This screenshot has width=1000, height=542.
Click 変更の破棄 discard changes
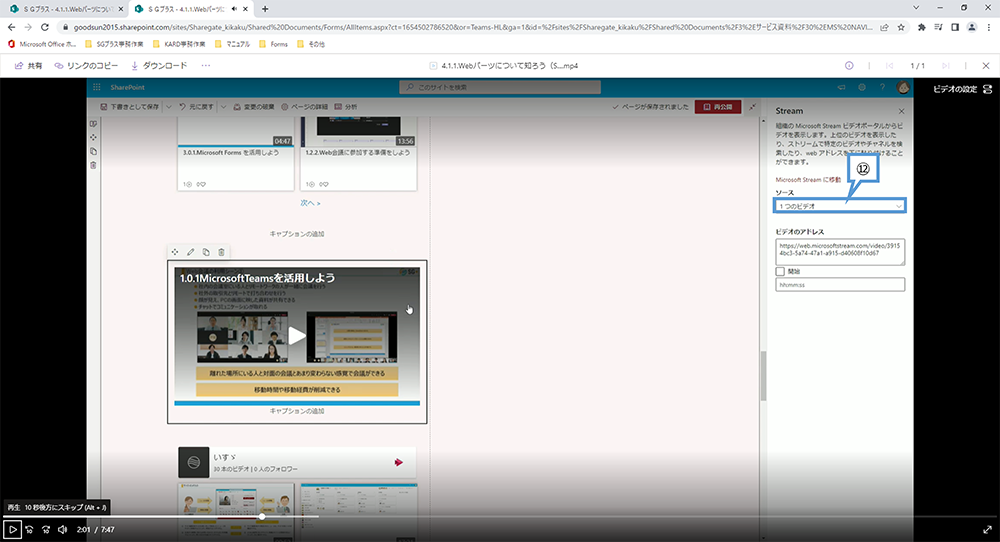click(x=254, y=106)
